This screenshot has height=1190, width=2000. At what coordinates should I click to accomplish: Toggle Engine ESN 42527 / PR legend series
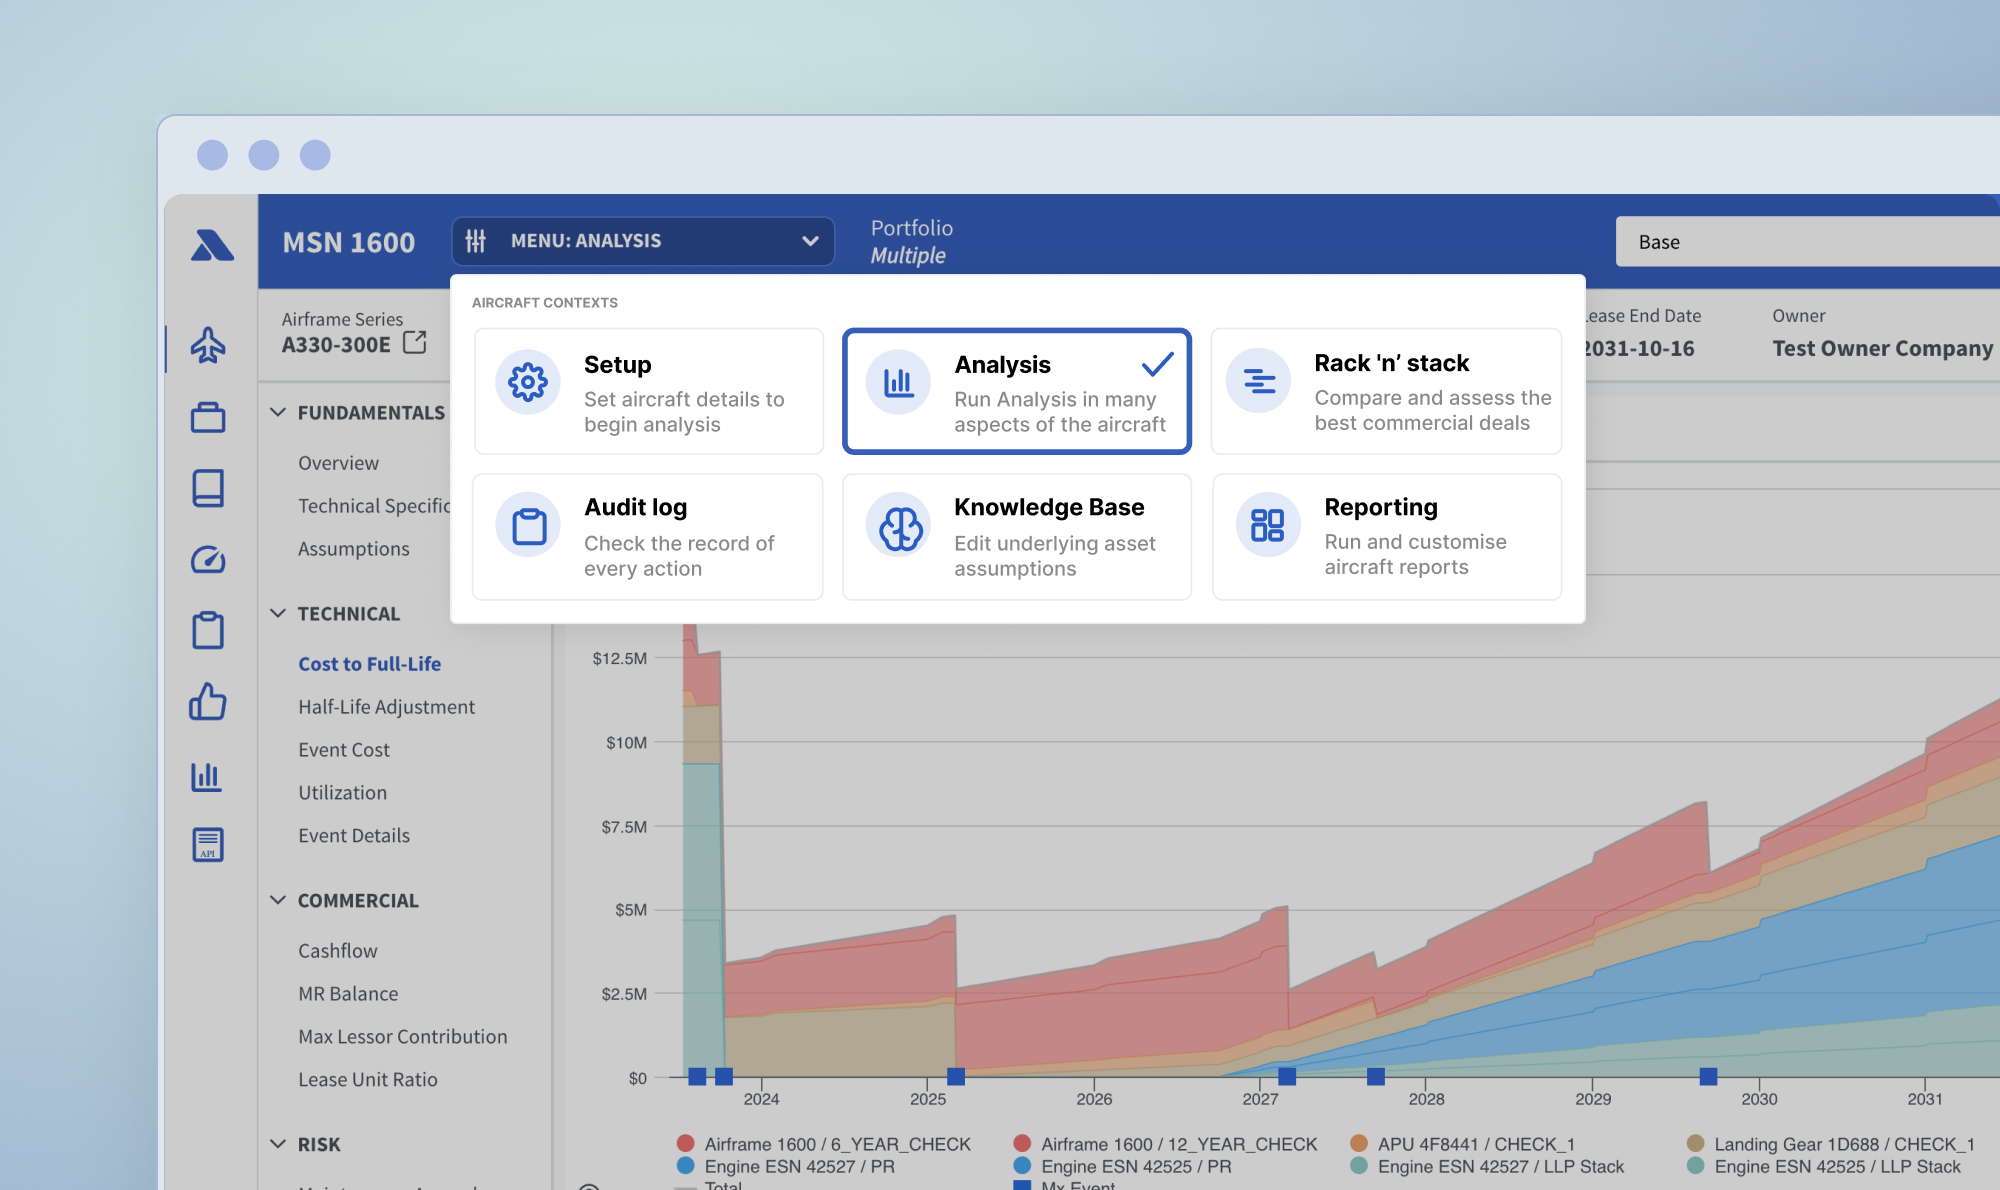786,1166
